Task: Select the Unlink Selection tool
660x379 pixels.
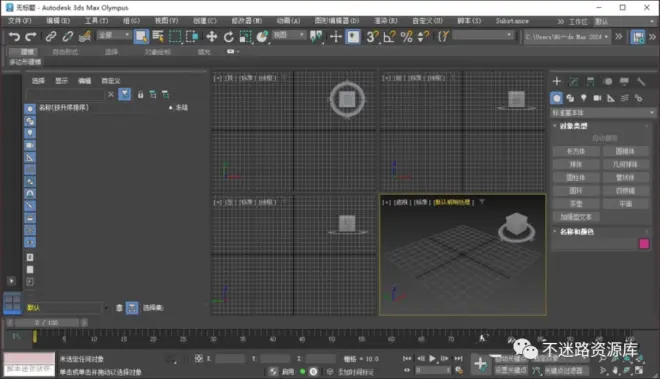Action: pyautogui.click(x=67, y=37)
